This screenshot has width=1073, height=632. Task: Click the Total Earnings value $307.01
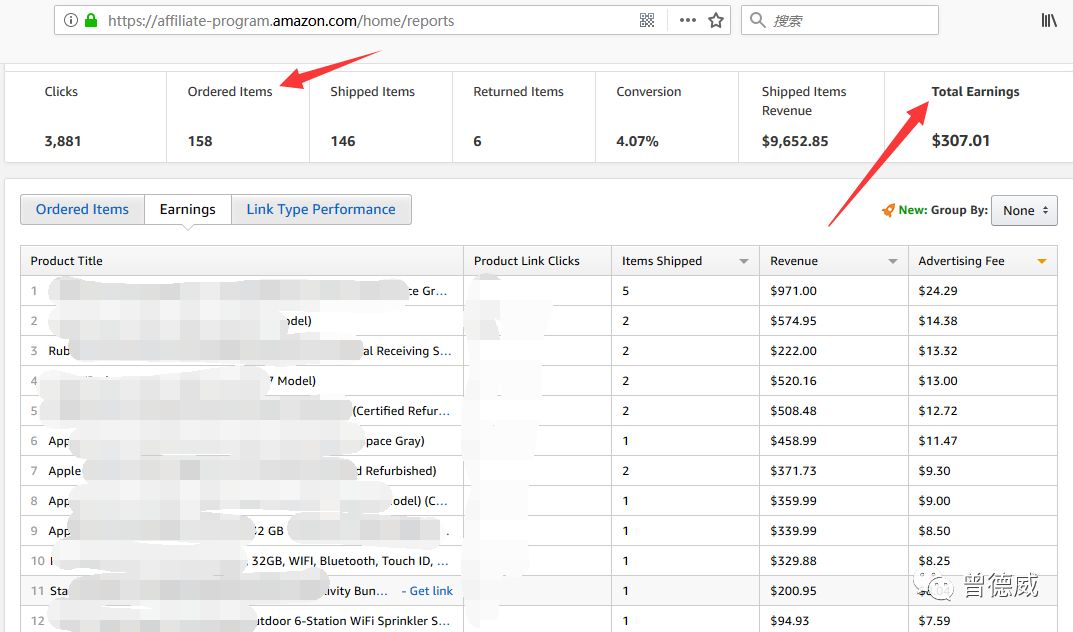(x=960, y=140)
